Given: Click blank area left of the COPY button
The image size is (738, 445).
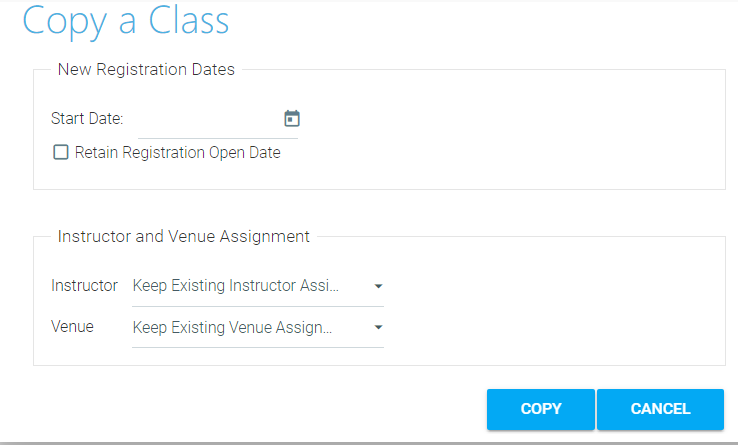Looking at the screenshot, I should (x=250, y=409).
